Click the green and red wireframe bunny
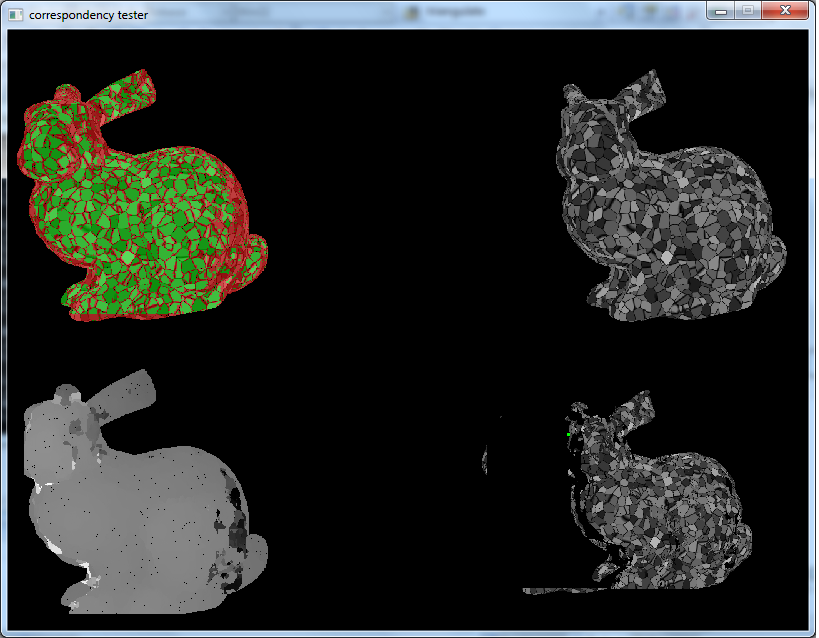The height and width of the screenshot is (638, 819). coord(143,195)
